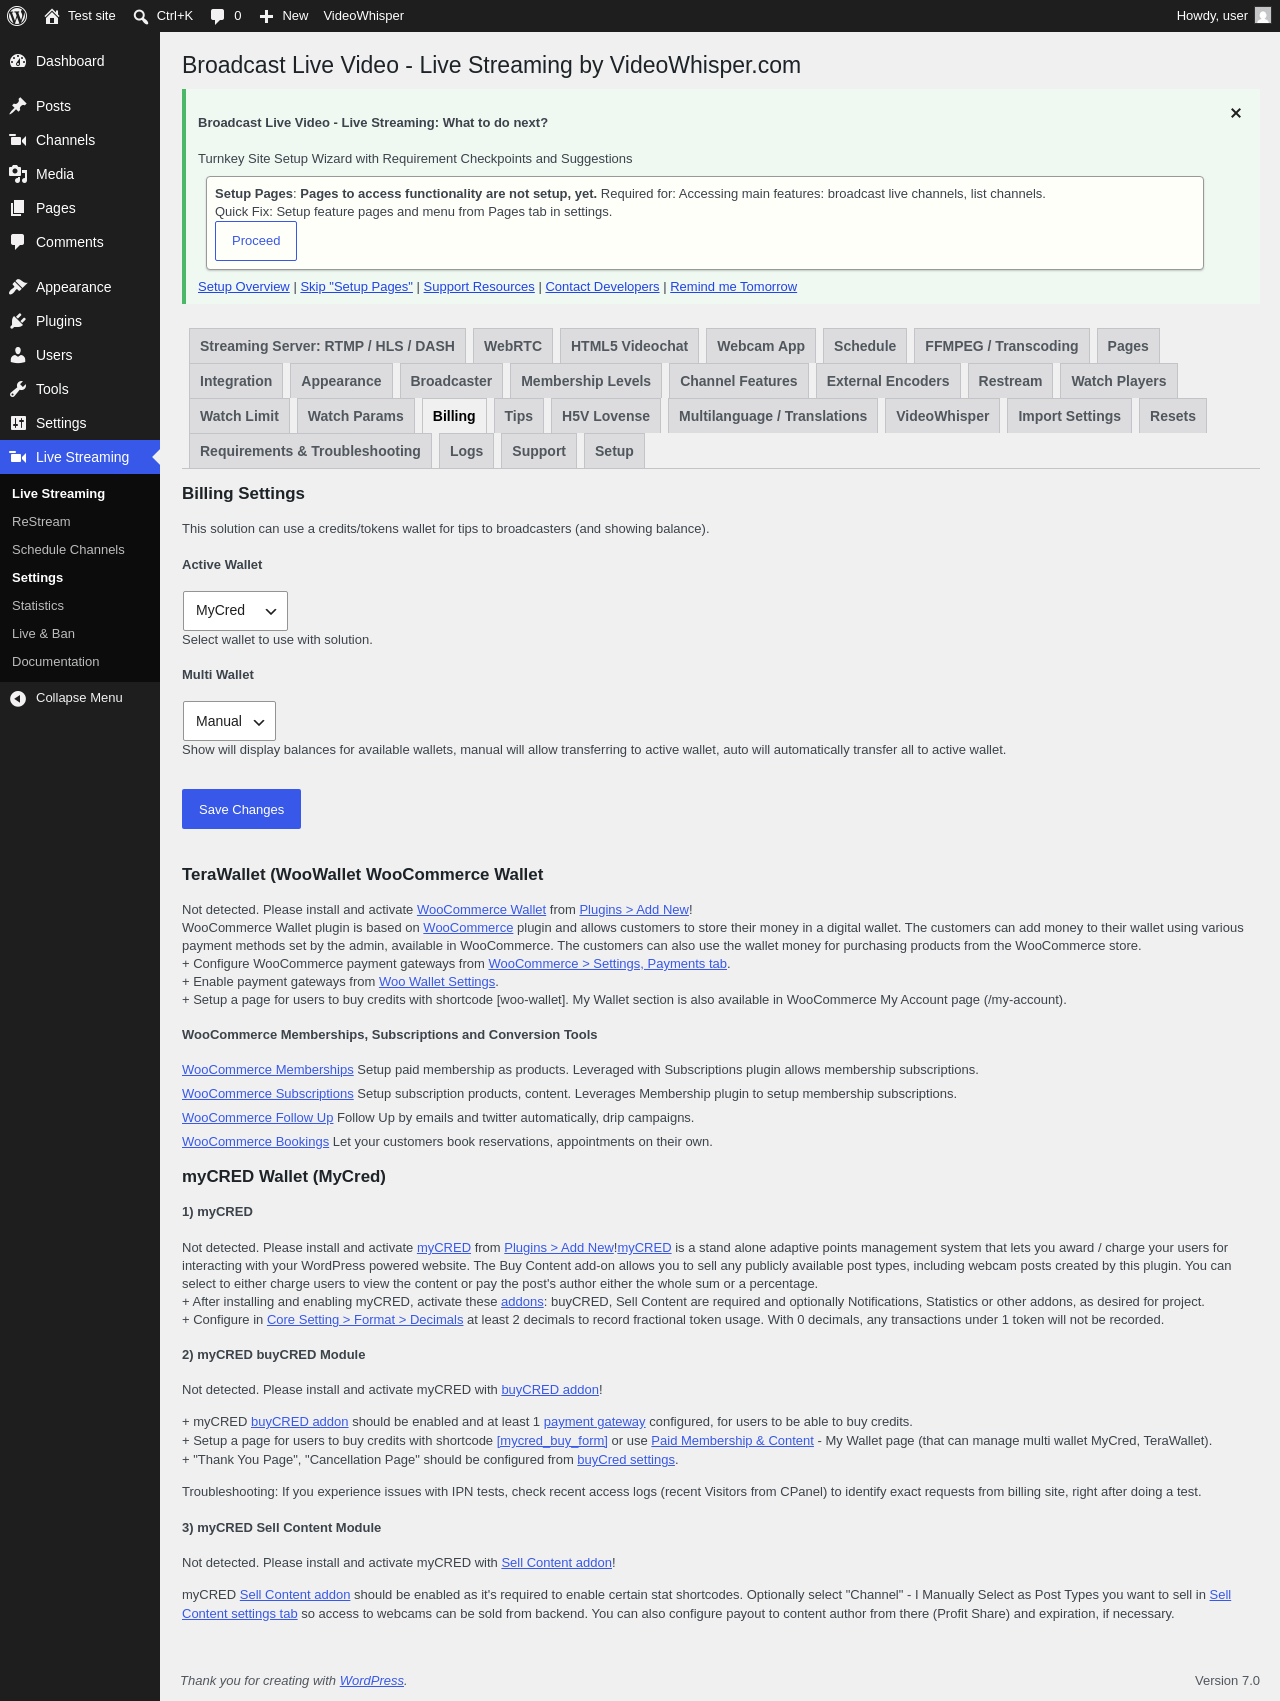This screenshot has width=1280, height=1701.
Task: Click Remind me Tomorrow link
Action: 734,287
